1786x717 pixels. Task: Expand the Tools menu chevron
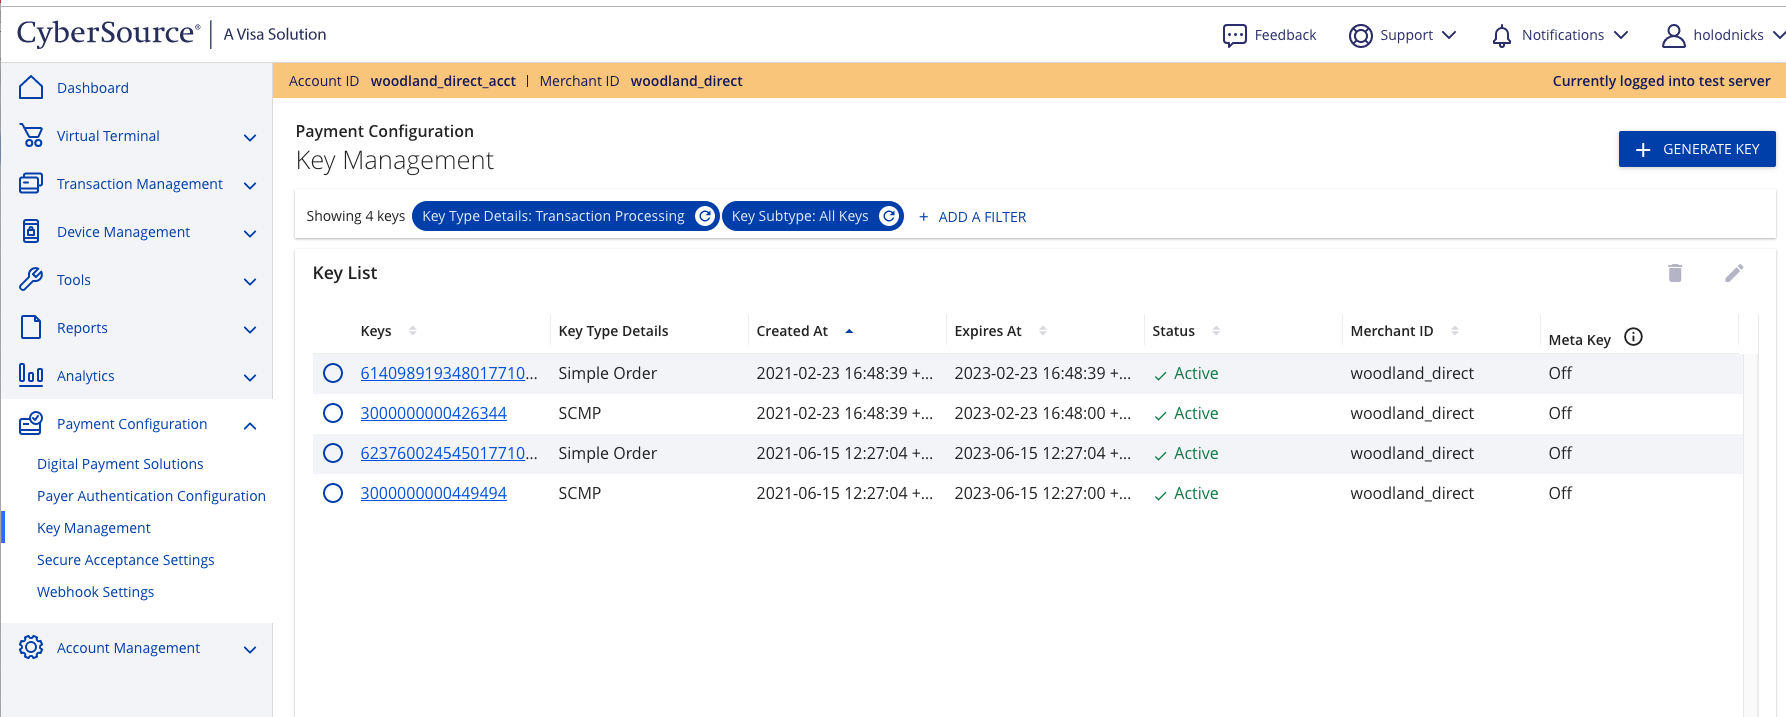click(250, 282)
